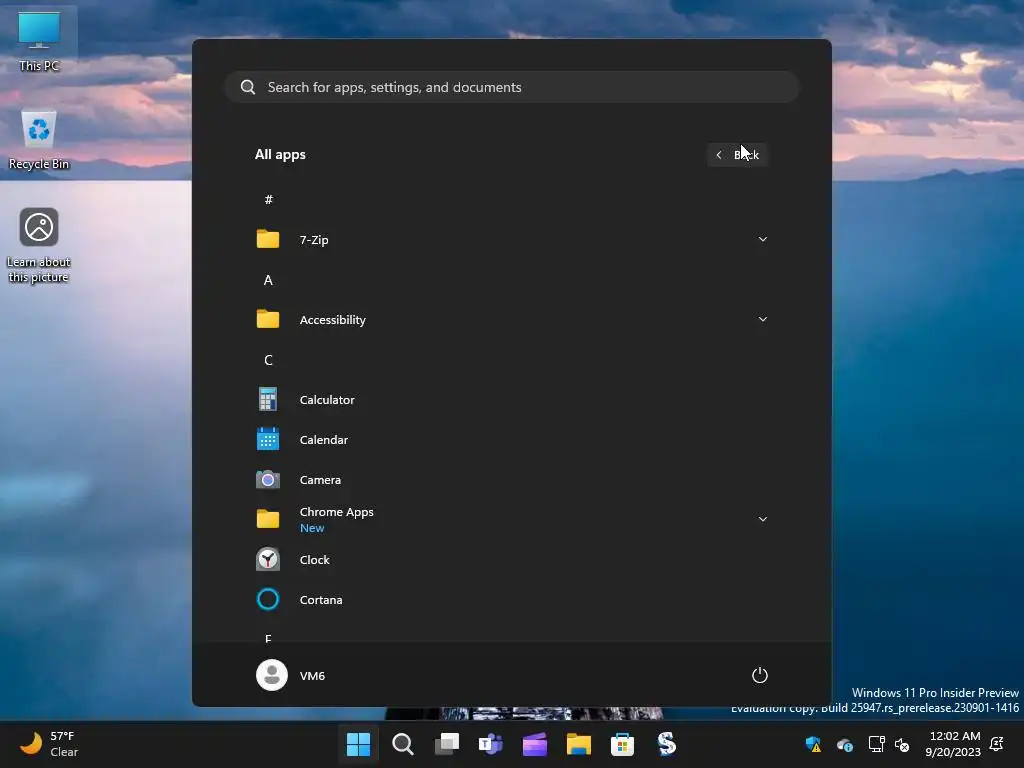Launch Microsoft Teams from taskbar
This screenshot has width=1024, height=768.
point(490,744)
